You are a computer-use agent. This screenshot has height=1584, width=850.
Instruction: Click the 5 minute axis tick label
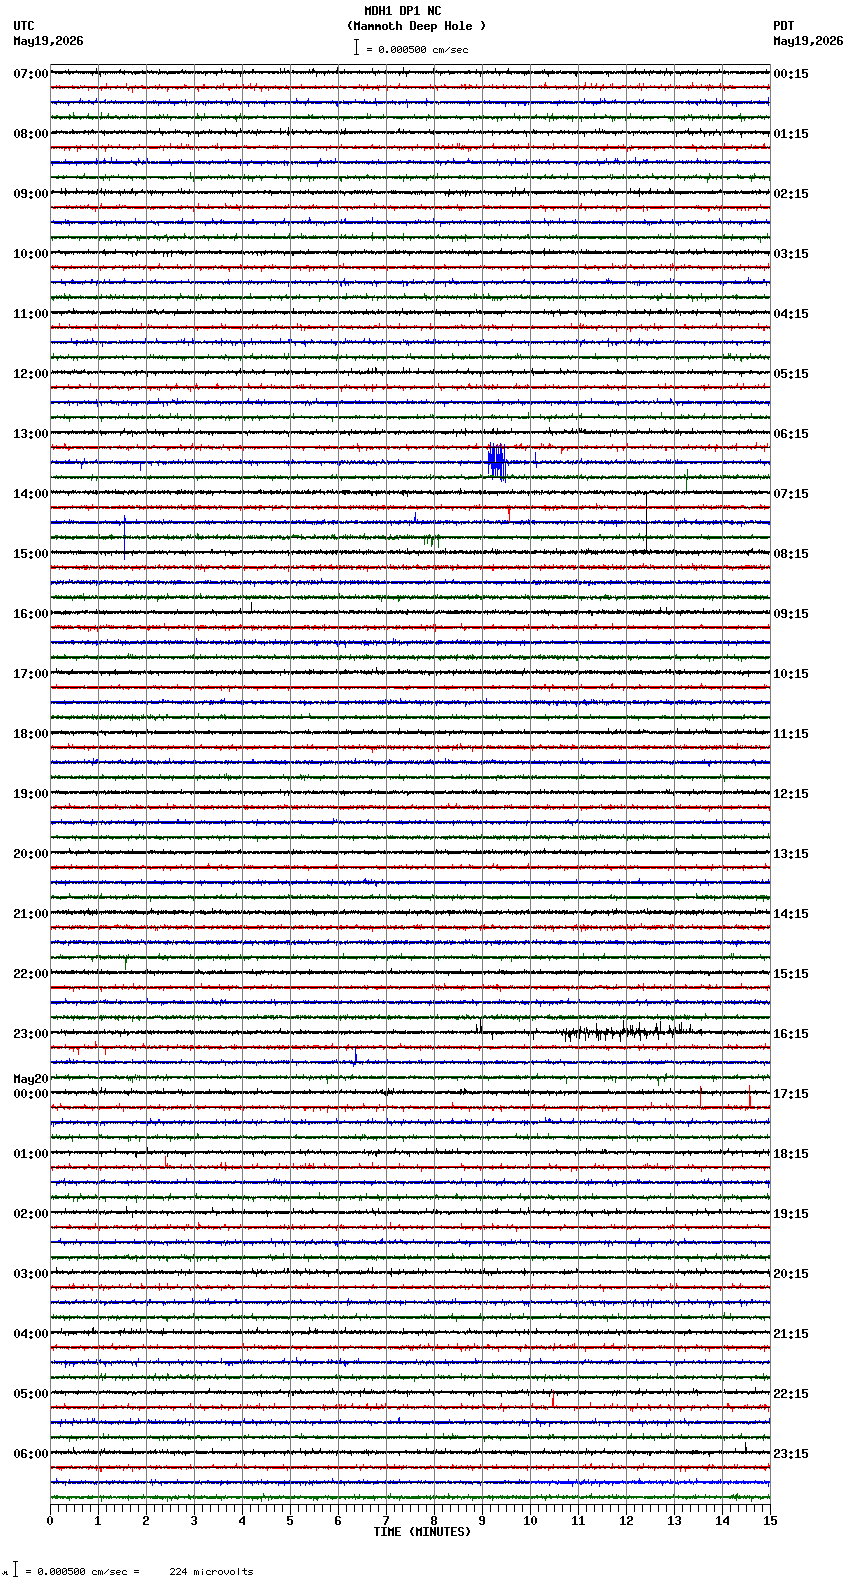point(290,1521)
